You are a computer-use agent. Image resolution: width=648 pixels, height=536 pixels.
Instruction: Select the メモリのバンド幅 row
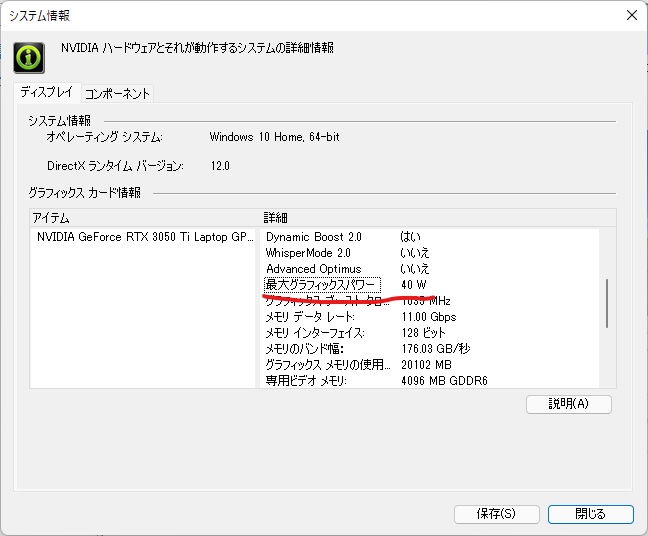430,349
